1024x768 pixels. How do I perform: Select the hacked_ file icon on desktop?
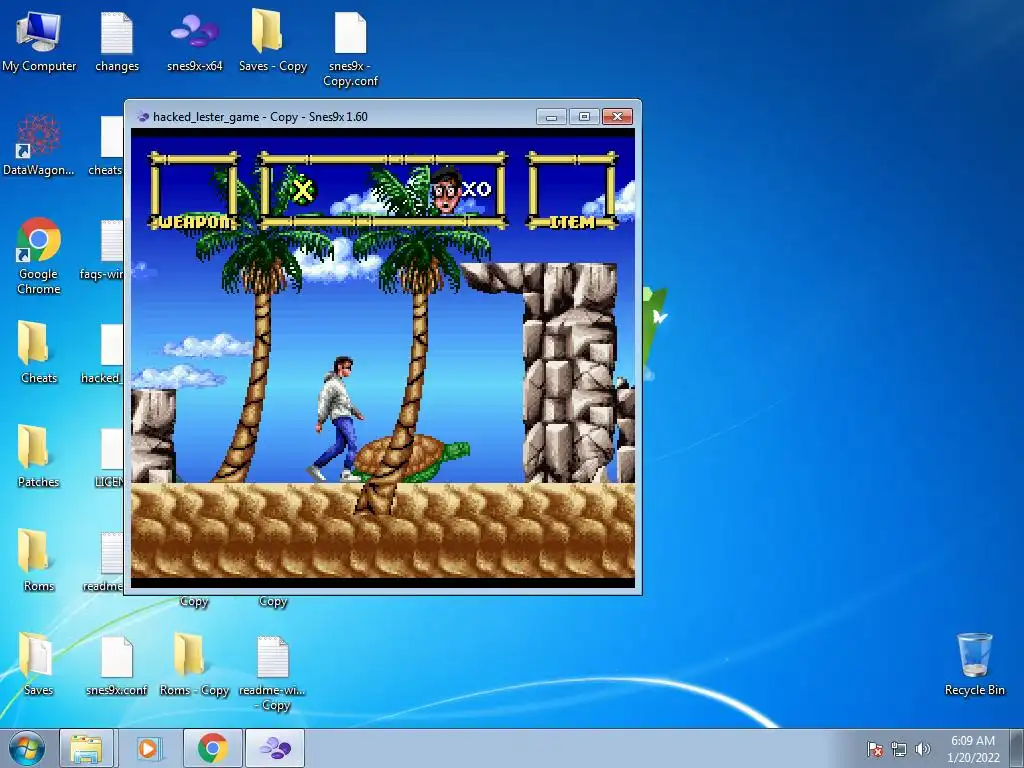(x=104, y=353)
